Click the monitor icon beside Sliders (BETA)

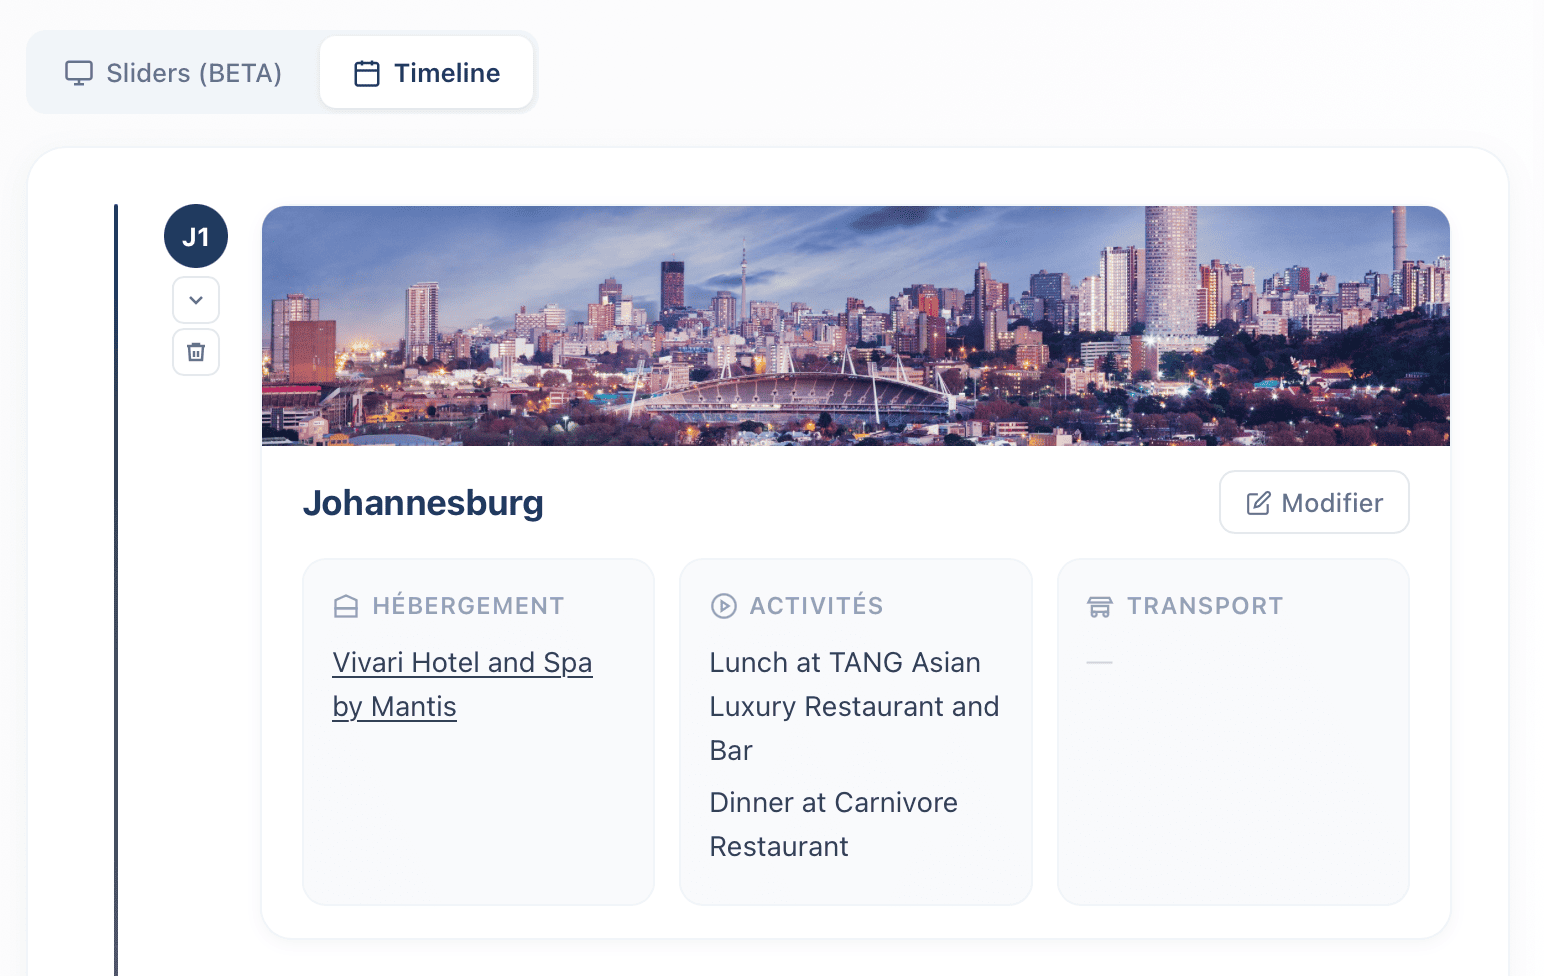point(79,73)
